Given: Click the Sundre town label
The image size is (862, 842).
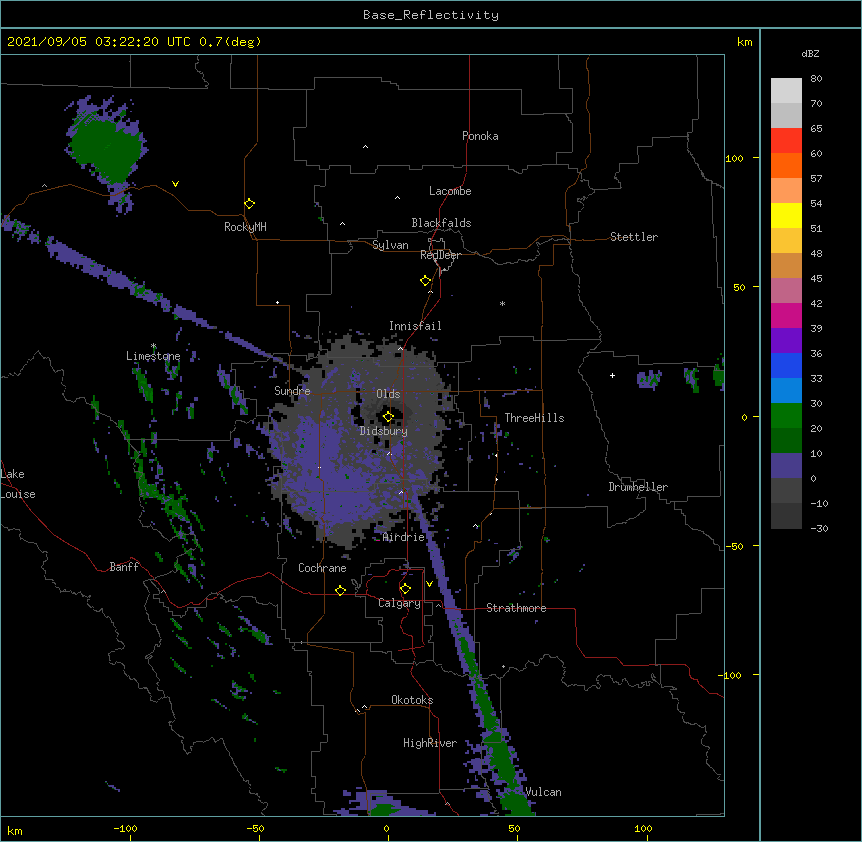Looking at the screenshot, I should (292, 391).
